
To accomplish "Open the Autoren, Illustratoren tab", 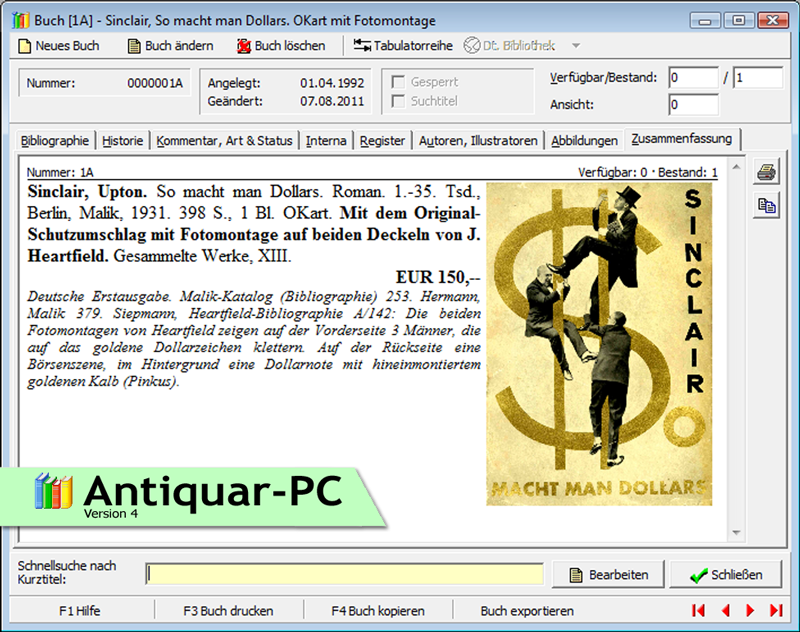I will [x=479, y=141].
